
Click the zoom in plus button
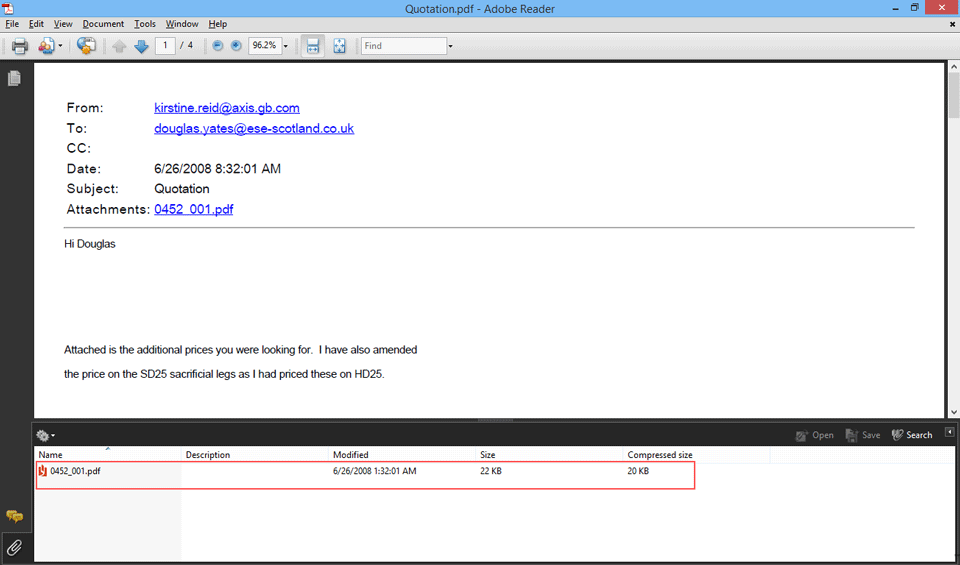(236, 46)
